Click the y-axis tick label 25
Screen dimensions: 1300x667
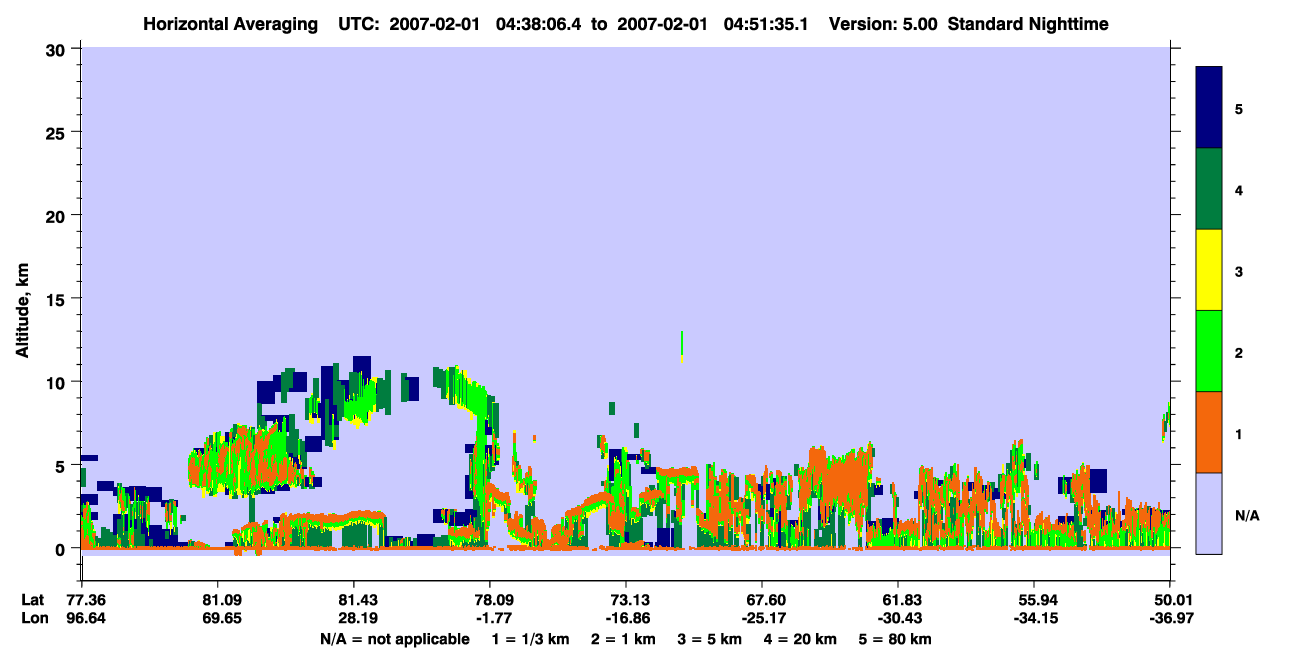click(58, 132)
